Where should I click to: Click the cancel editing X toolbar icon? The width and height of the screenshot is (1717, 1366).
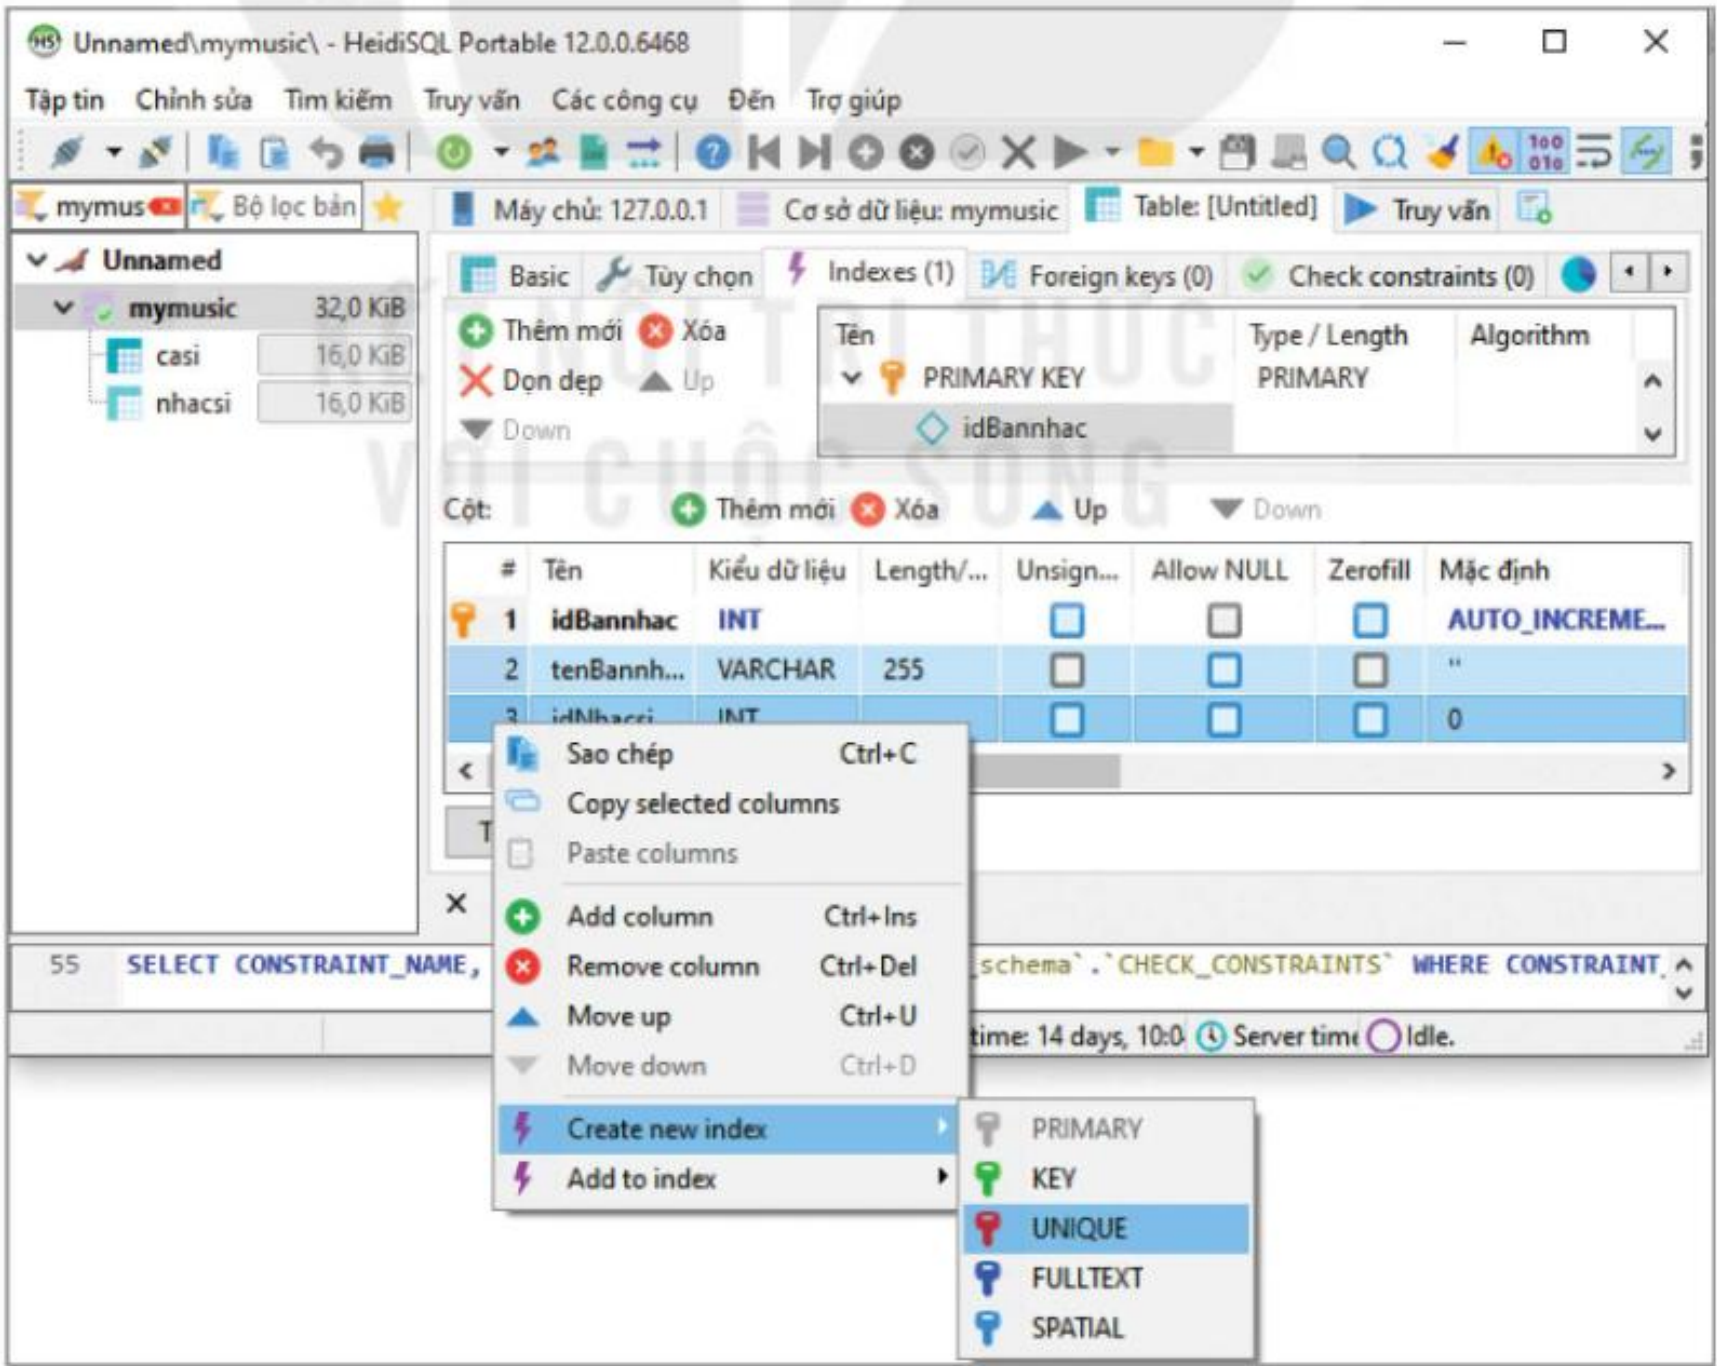[x=1018, y=152]
